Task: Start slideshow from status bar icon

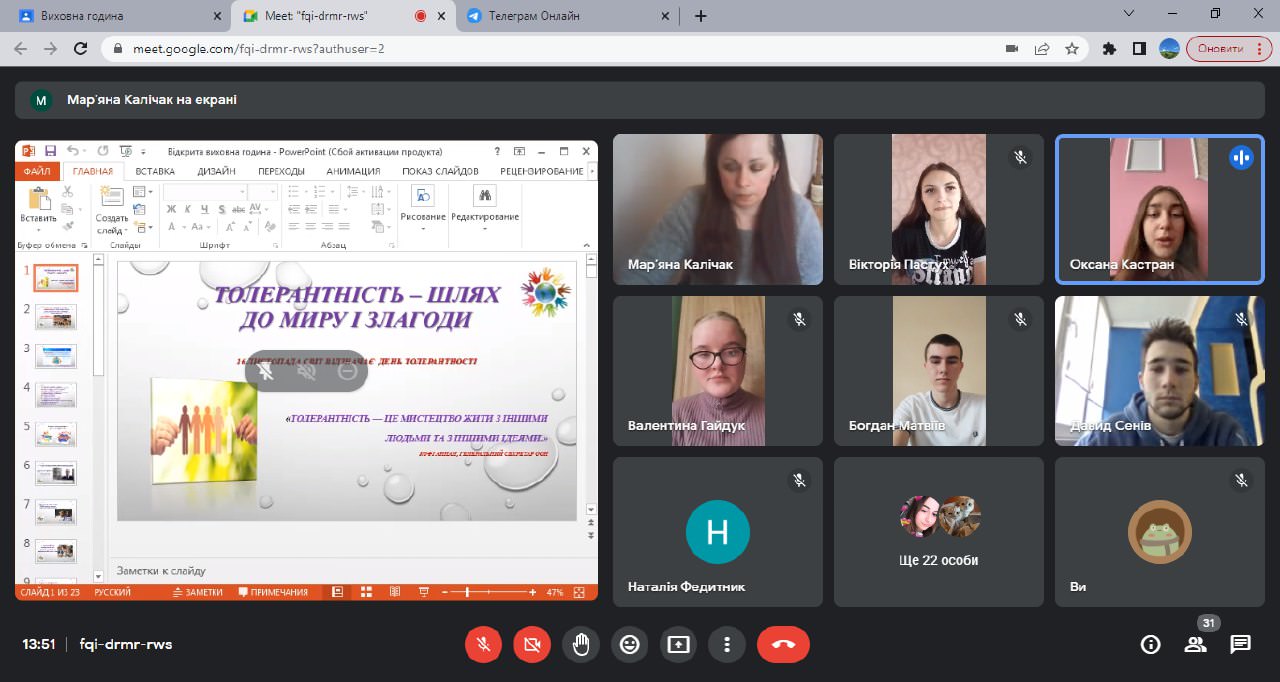Action: click(x=424, y=592)
